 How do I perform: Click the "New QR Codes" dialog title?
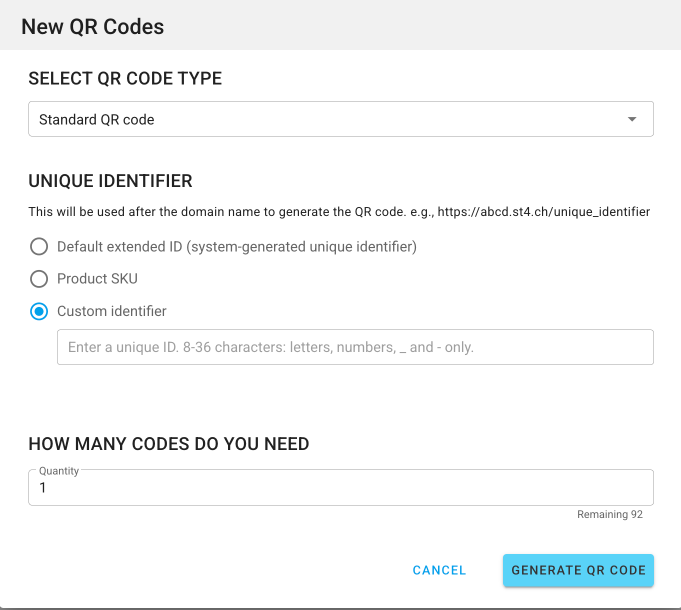pyautogui.click(x=92, y=27)
